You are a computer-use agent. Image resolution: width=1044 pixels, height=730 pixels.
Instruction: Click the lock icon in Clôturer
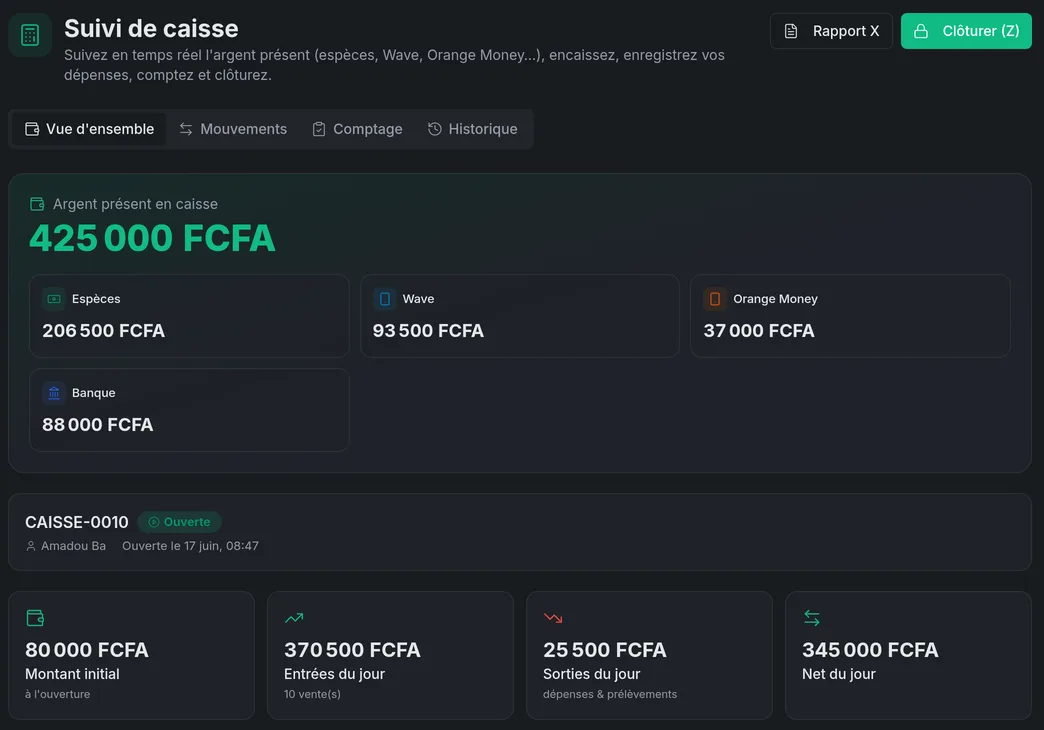coord(921,31)
